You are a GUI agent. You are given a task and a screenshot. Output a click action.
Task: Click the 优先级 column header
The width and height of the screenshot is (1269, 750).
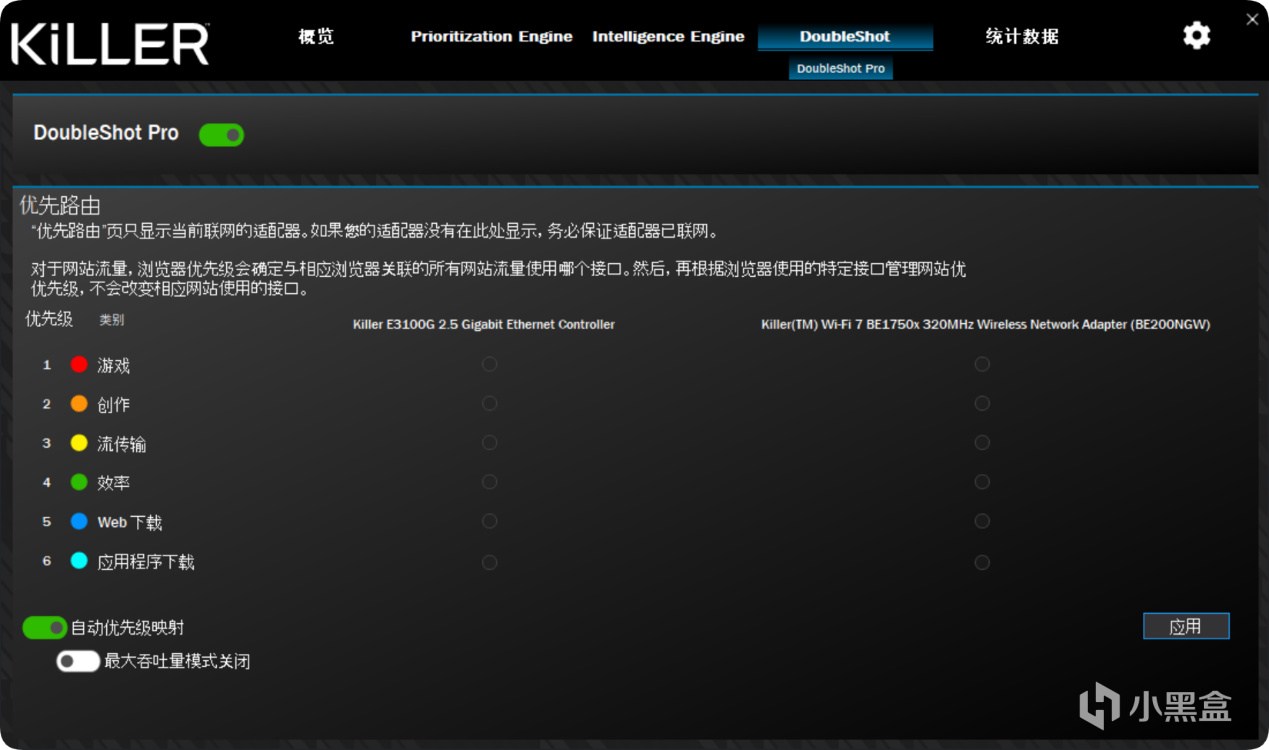(x=49, y=319)
